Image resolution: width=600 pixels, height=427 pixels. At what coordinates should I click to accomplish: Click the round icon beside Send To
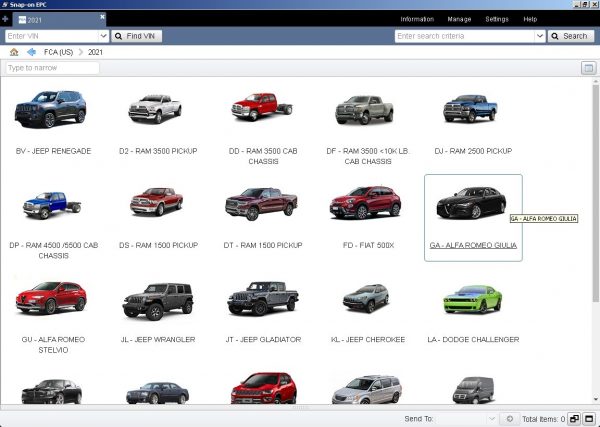[x=509, y=419]
